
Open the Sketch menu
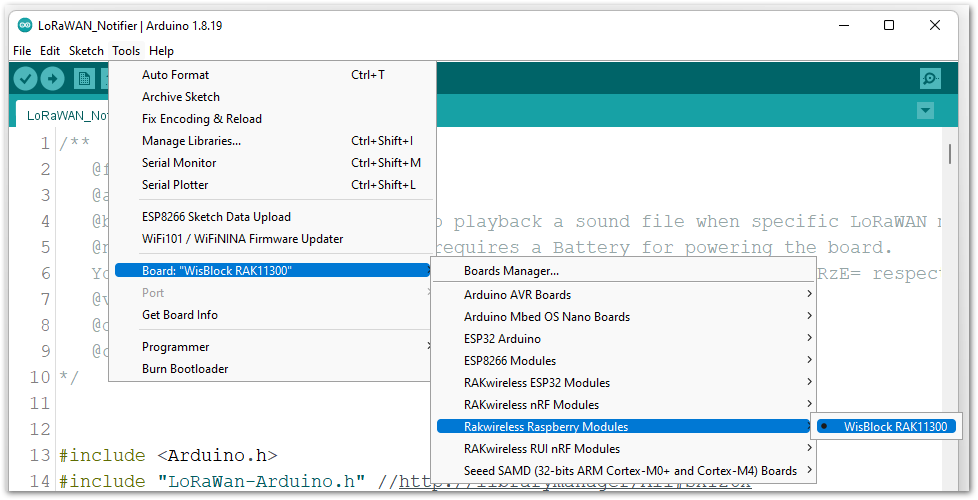[86, 51]
